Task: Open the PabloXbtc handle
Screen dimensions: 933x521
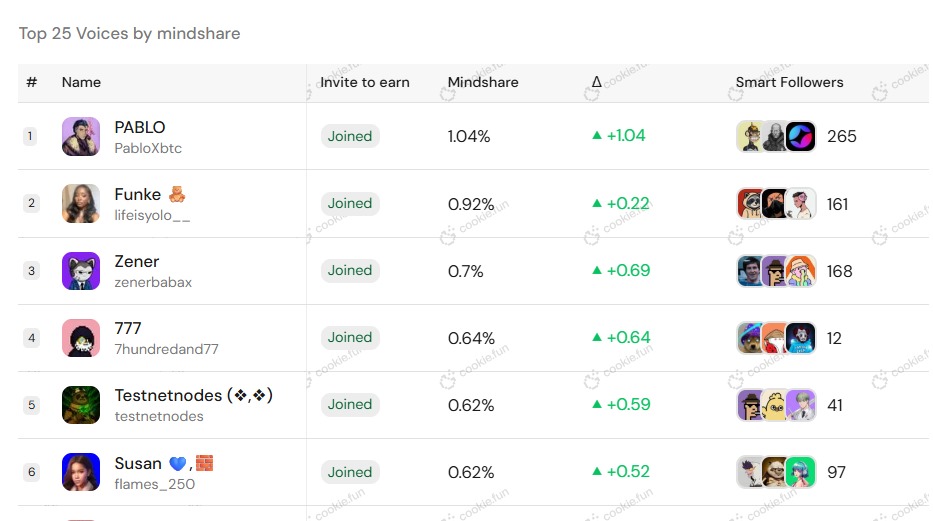Action: (x=148, y=148)
